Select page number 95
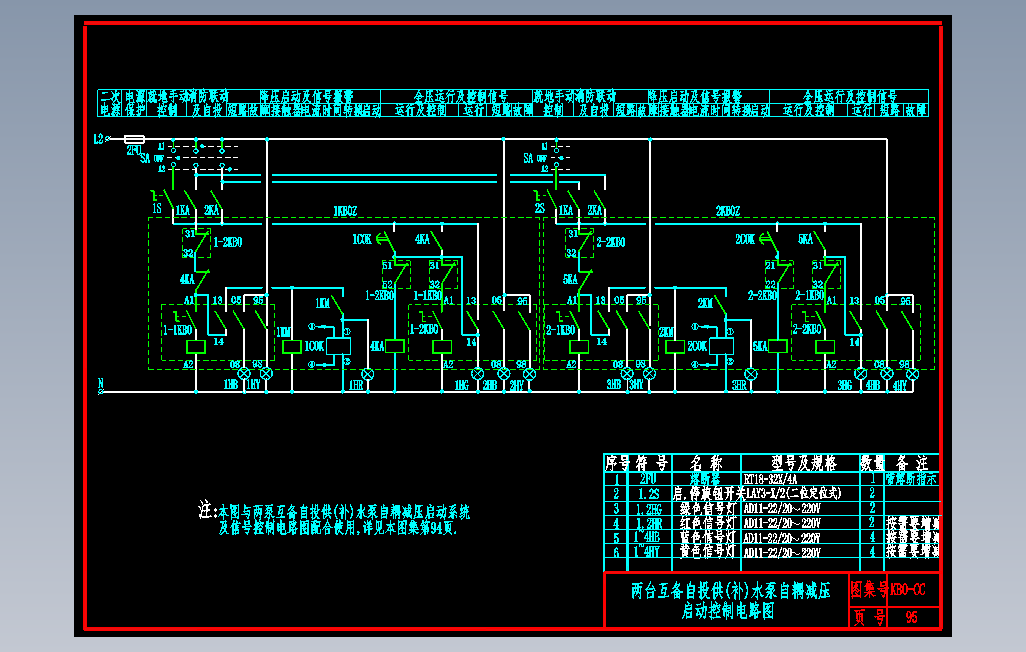Screen dimensions: 1026x652 911,617
